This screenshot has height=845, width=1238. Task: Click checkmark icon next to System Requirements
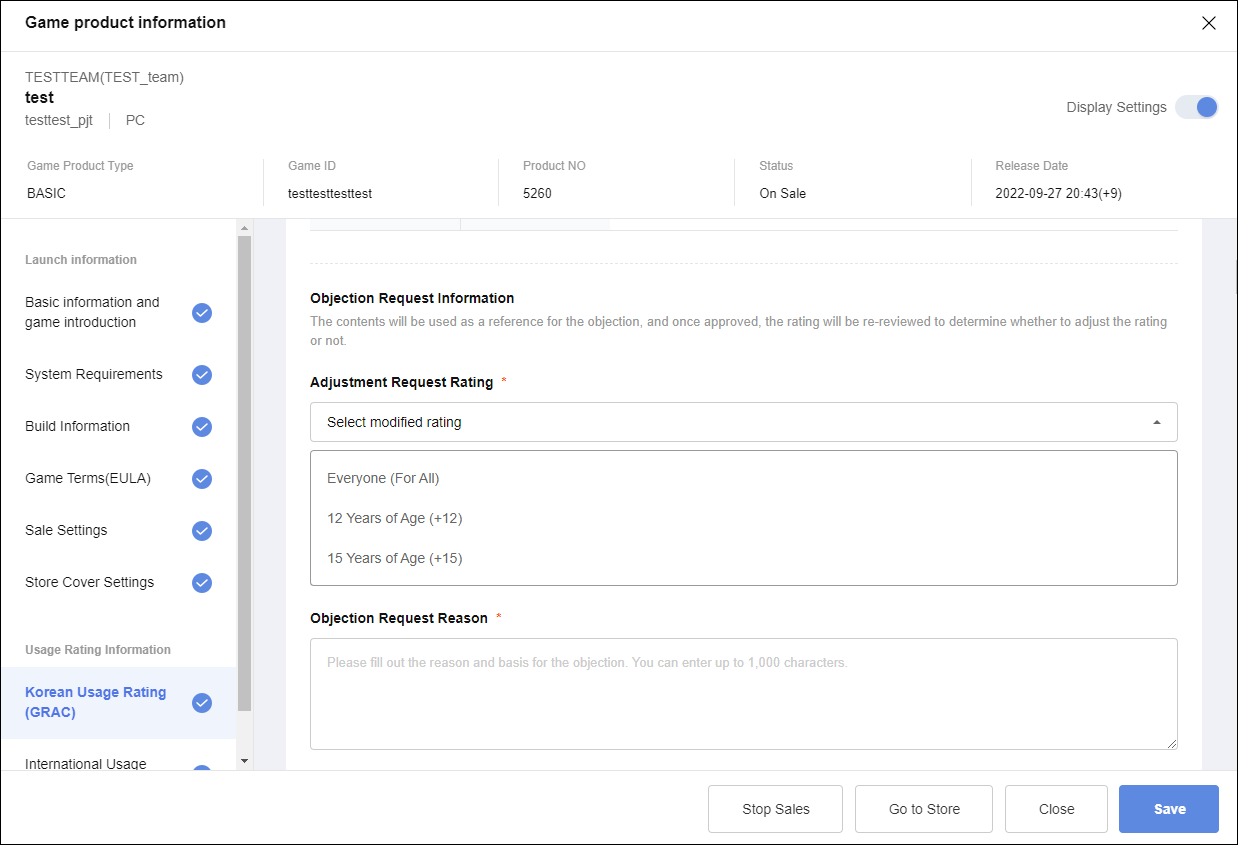pos(202,375)
